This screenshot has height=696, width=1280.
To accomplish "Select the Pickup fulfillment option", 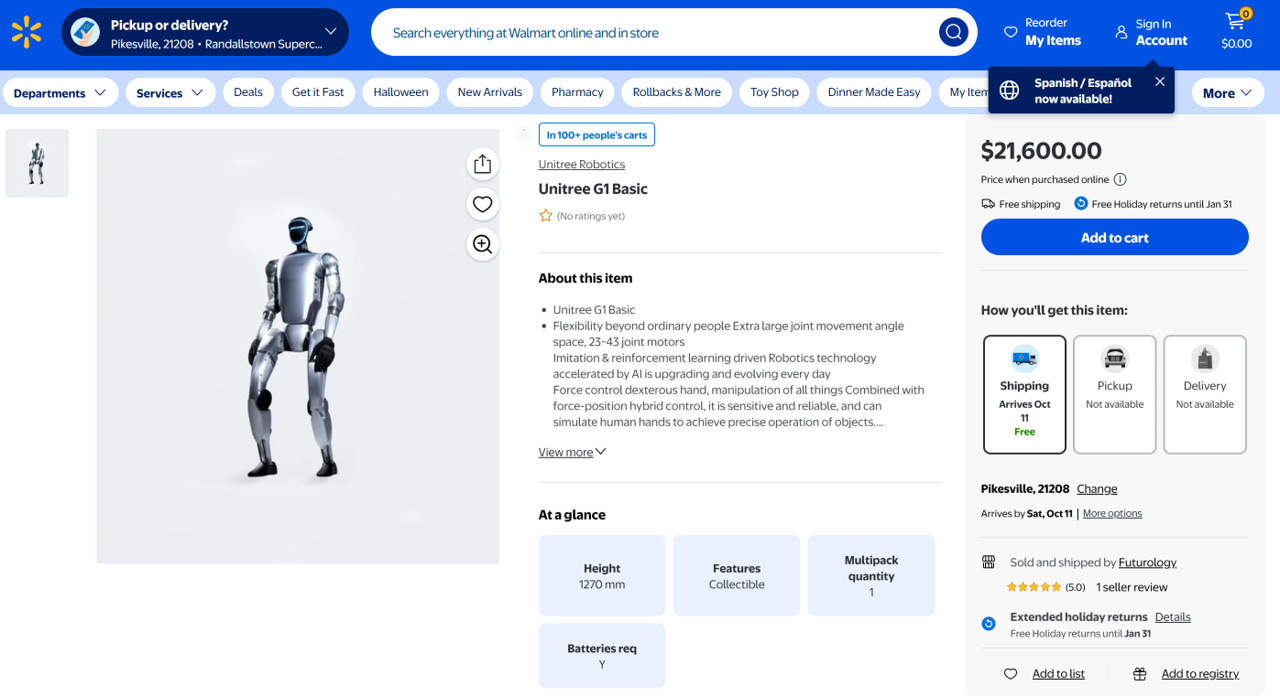I will click(x=1115, y=394).
